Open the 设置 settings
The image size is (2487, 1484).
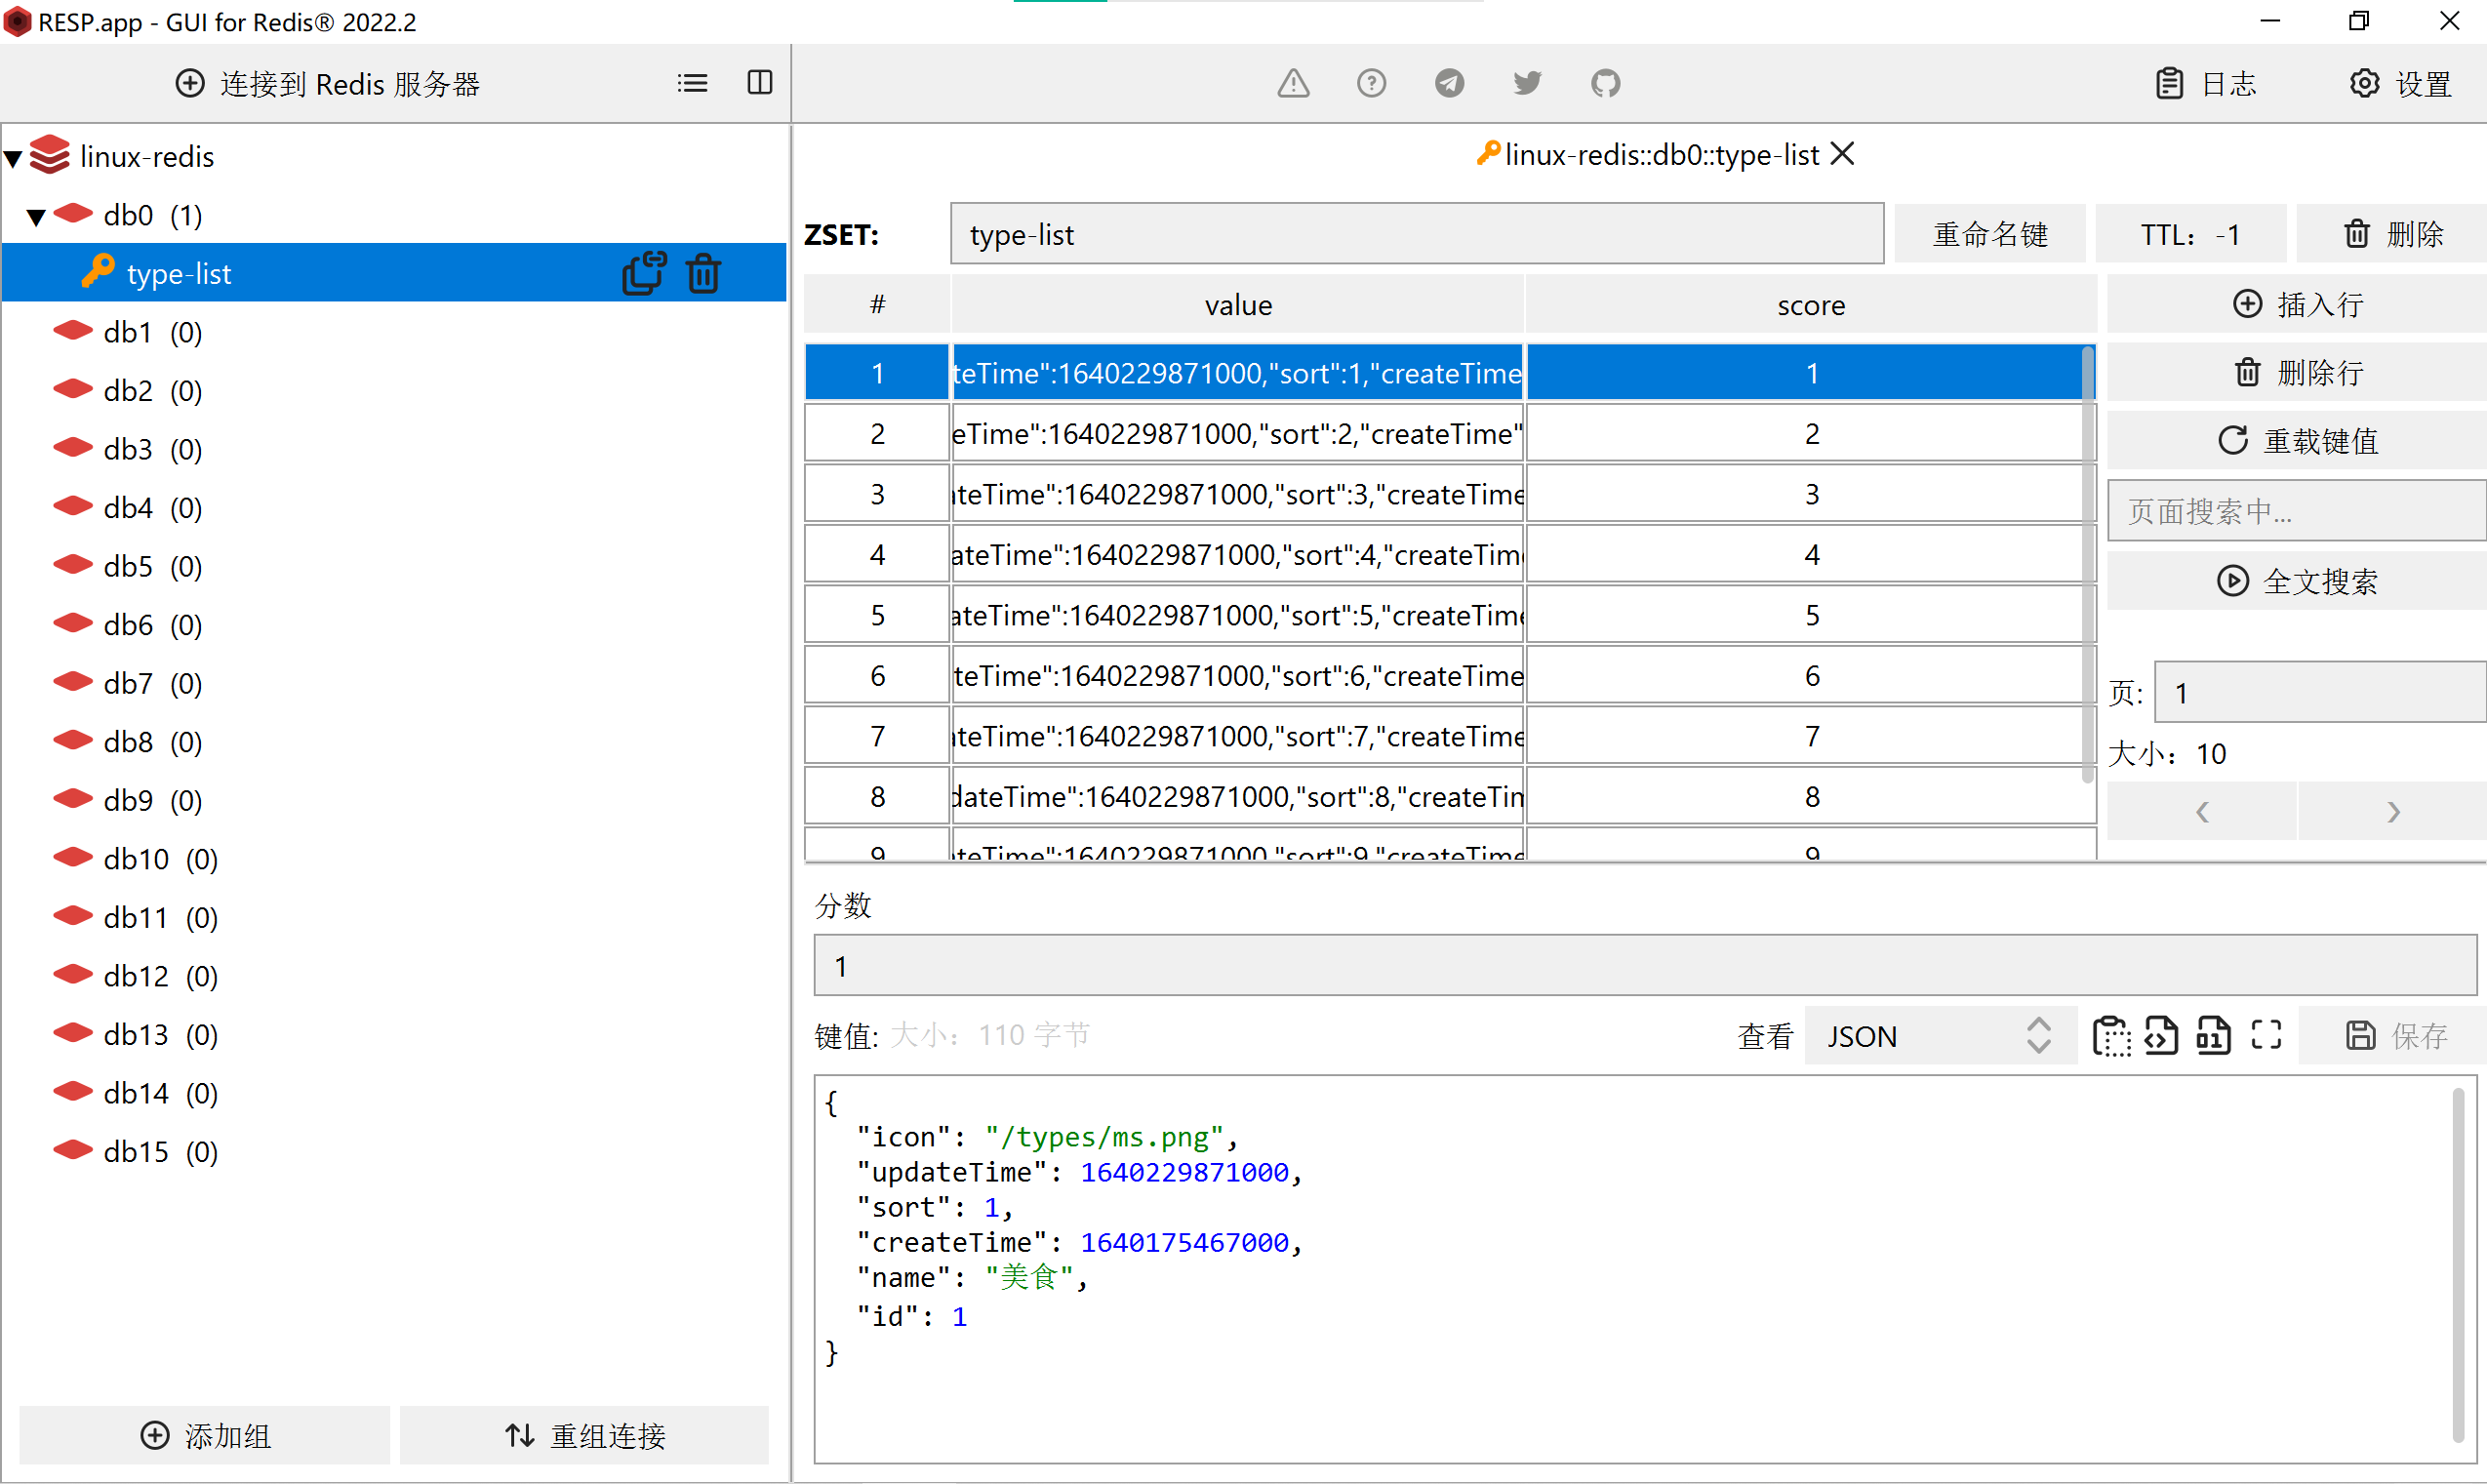tap(2400, 84)
